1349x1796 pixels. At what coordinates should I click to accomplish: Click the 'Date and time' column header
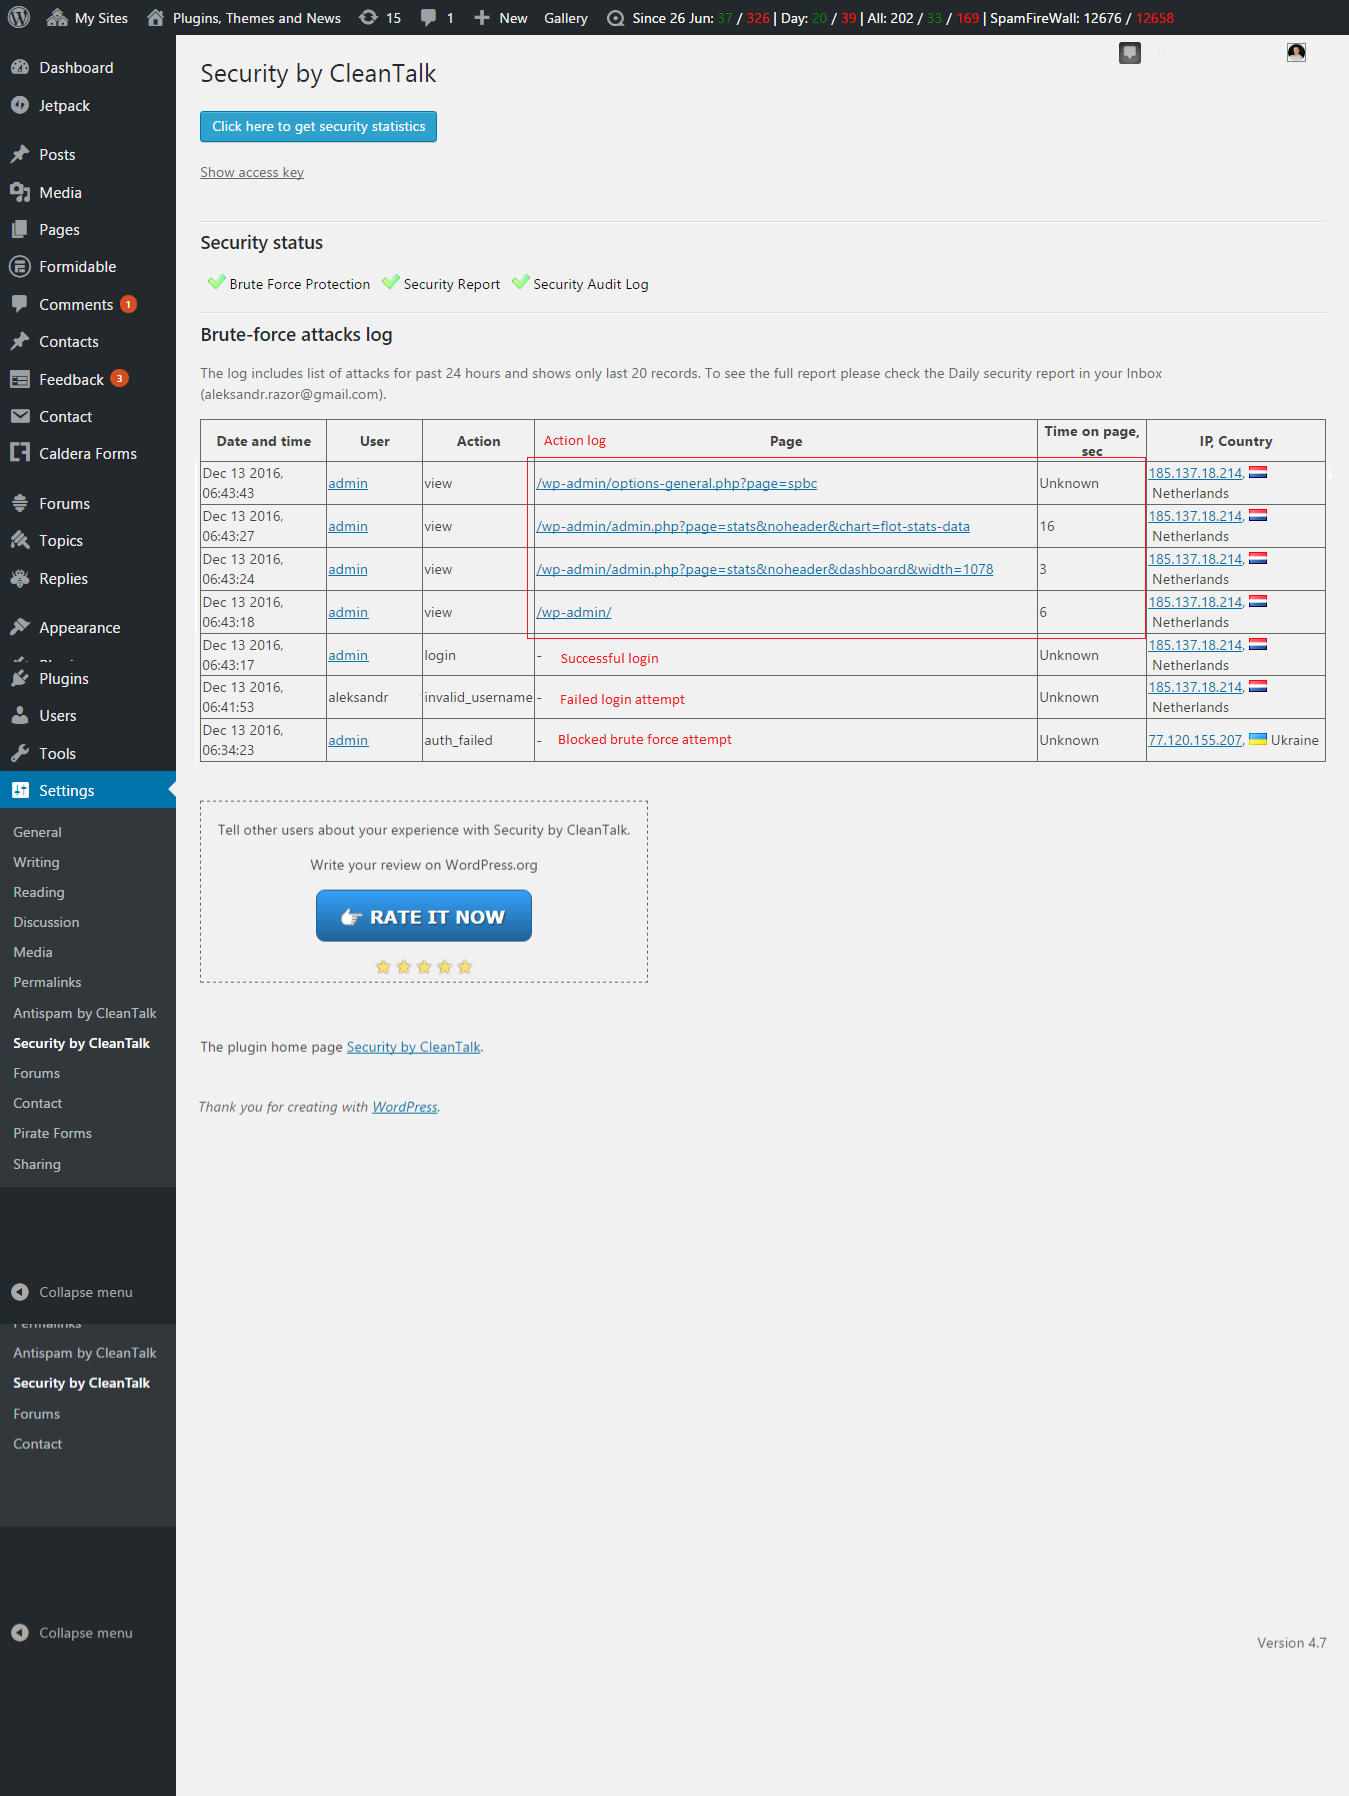(264, 441)
